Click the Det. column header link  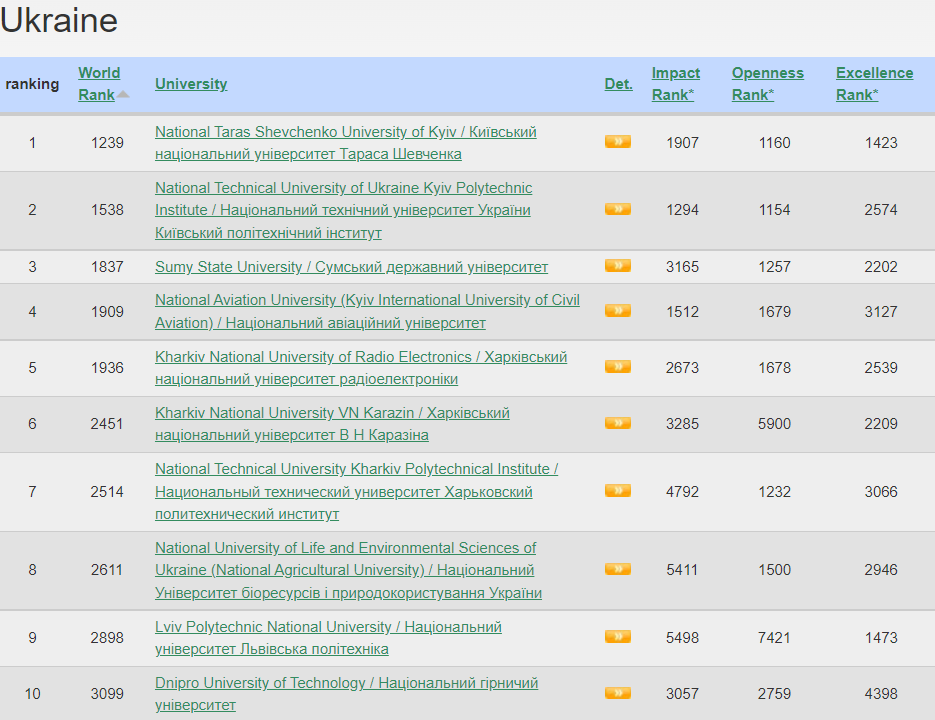point(618,84)
